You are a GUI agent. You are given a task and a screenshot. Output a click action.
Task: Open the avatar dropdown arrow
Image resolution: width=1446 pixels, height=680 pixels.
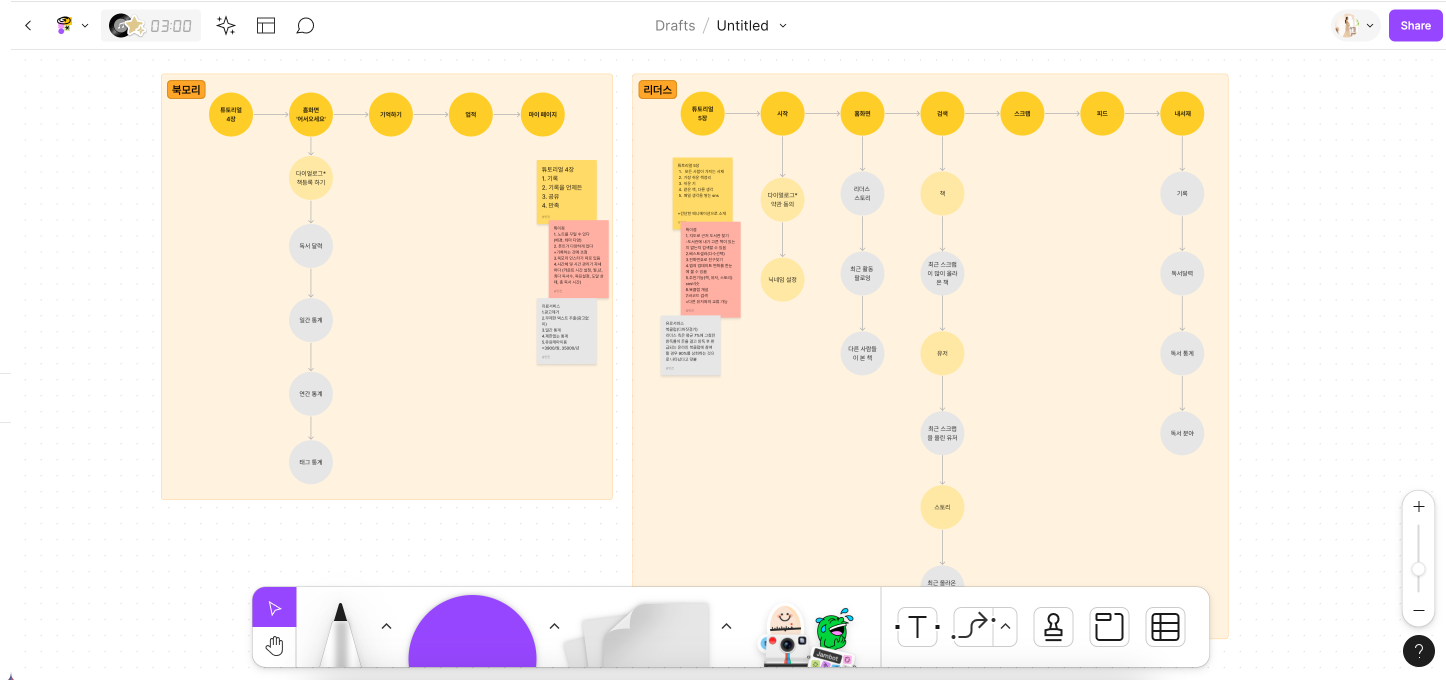(1370, 26)
